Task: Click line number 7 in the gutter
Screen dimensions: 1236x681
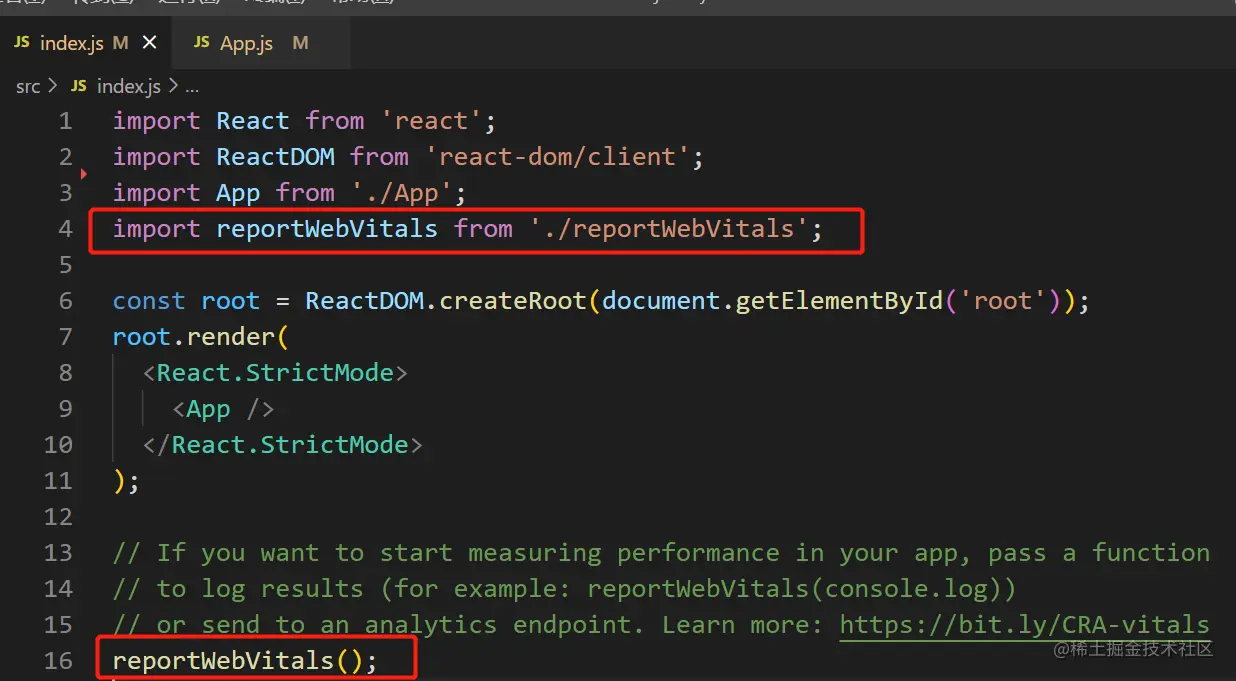Action: tap(65, 337)
